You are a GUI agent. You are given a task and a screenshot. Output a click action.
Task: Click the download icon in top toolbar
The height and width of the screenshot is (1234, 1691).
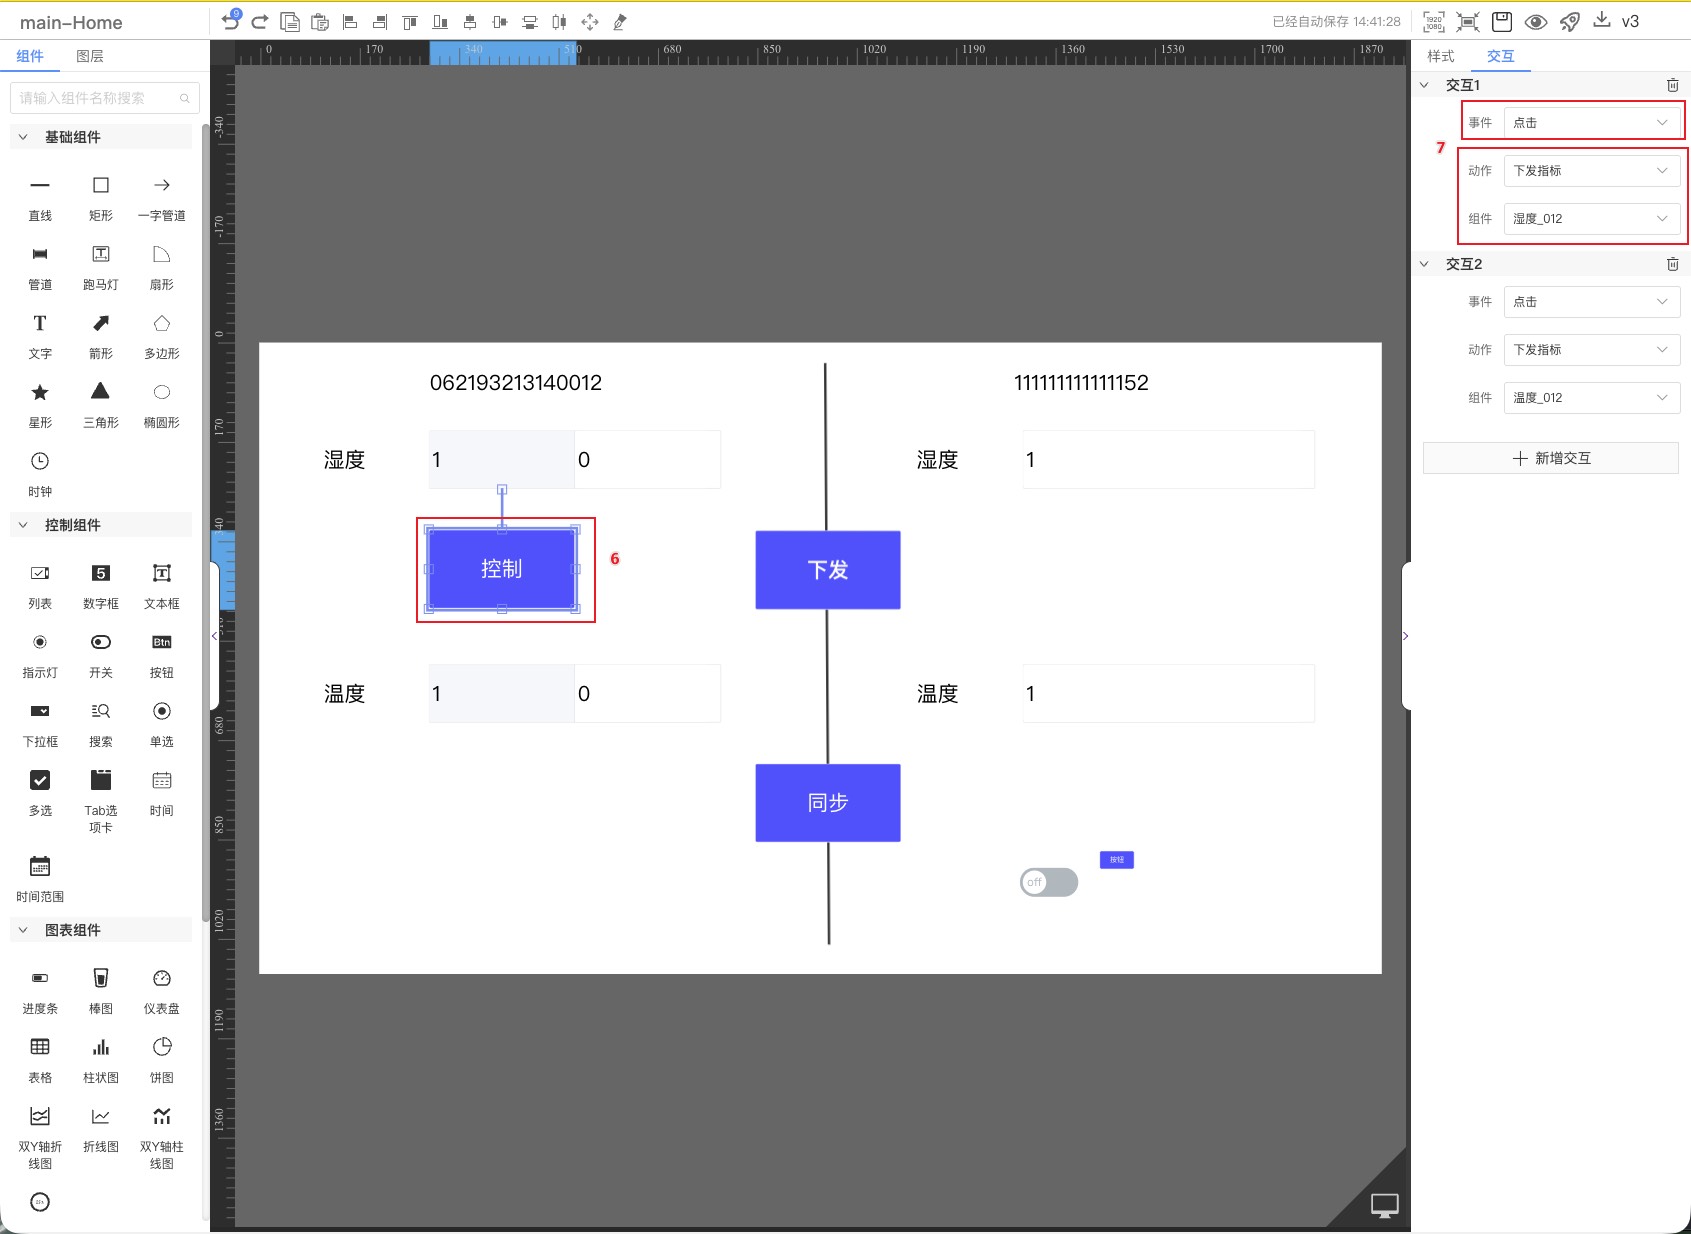(1601, 21)
